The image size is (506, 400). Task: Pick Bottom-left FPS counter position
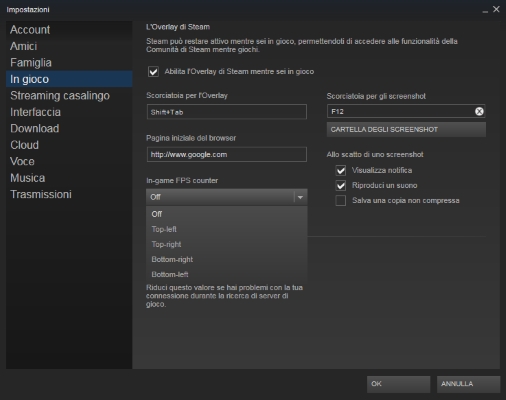(227, 274)
